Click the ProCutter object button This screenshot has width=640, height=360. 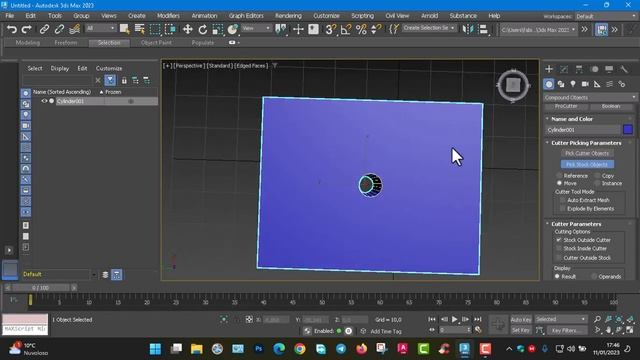coord(566,106)
